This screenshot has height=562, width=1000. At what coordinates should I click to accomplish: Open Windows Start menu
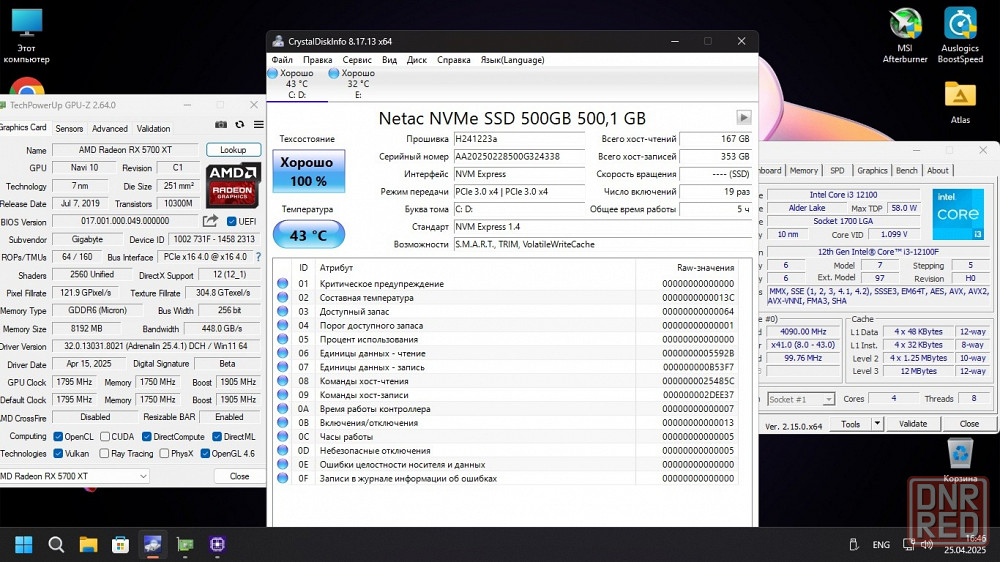(x=24, y=544)
